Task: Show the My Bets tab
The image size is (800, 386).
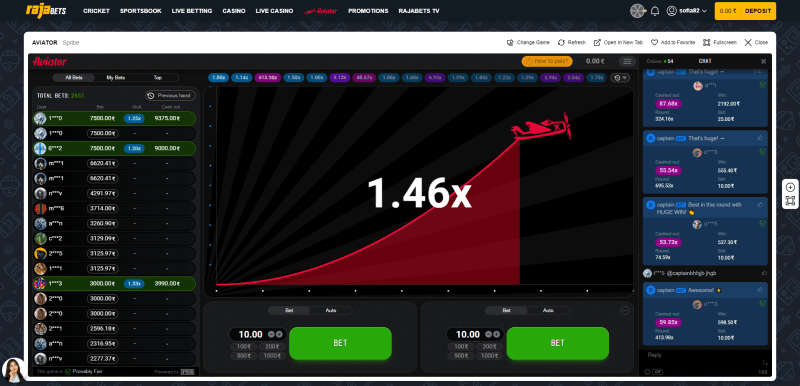Action: (x=116, y=78)
